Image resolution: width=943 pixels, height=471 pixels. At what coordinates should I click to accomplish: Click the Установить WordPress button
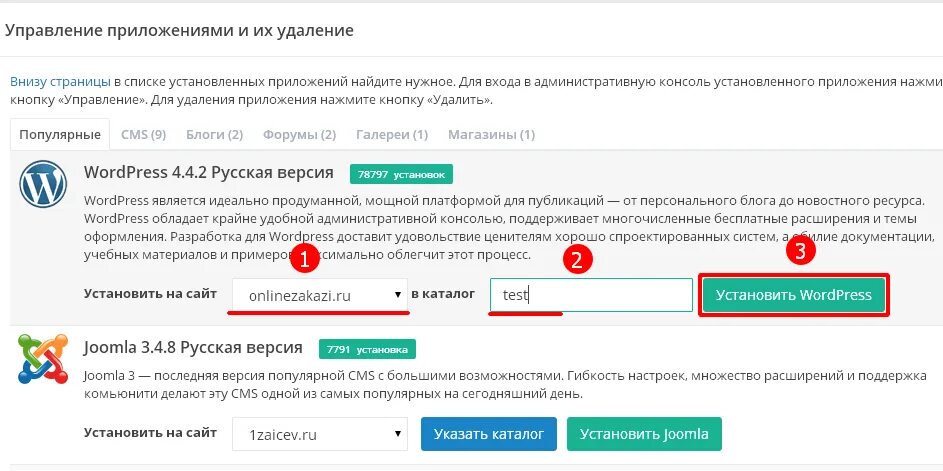coord(794,295)
